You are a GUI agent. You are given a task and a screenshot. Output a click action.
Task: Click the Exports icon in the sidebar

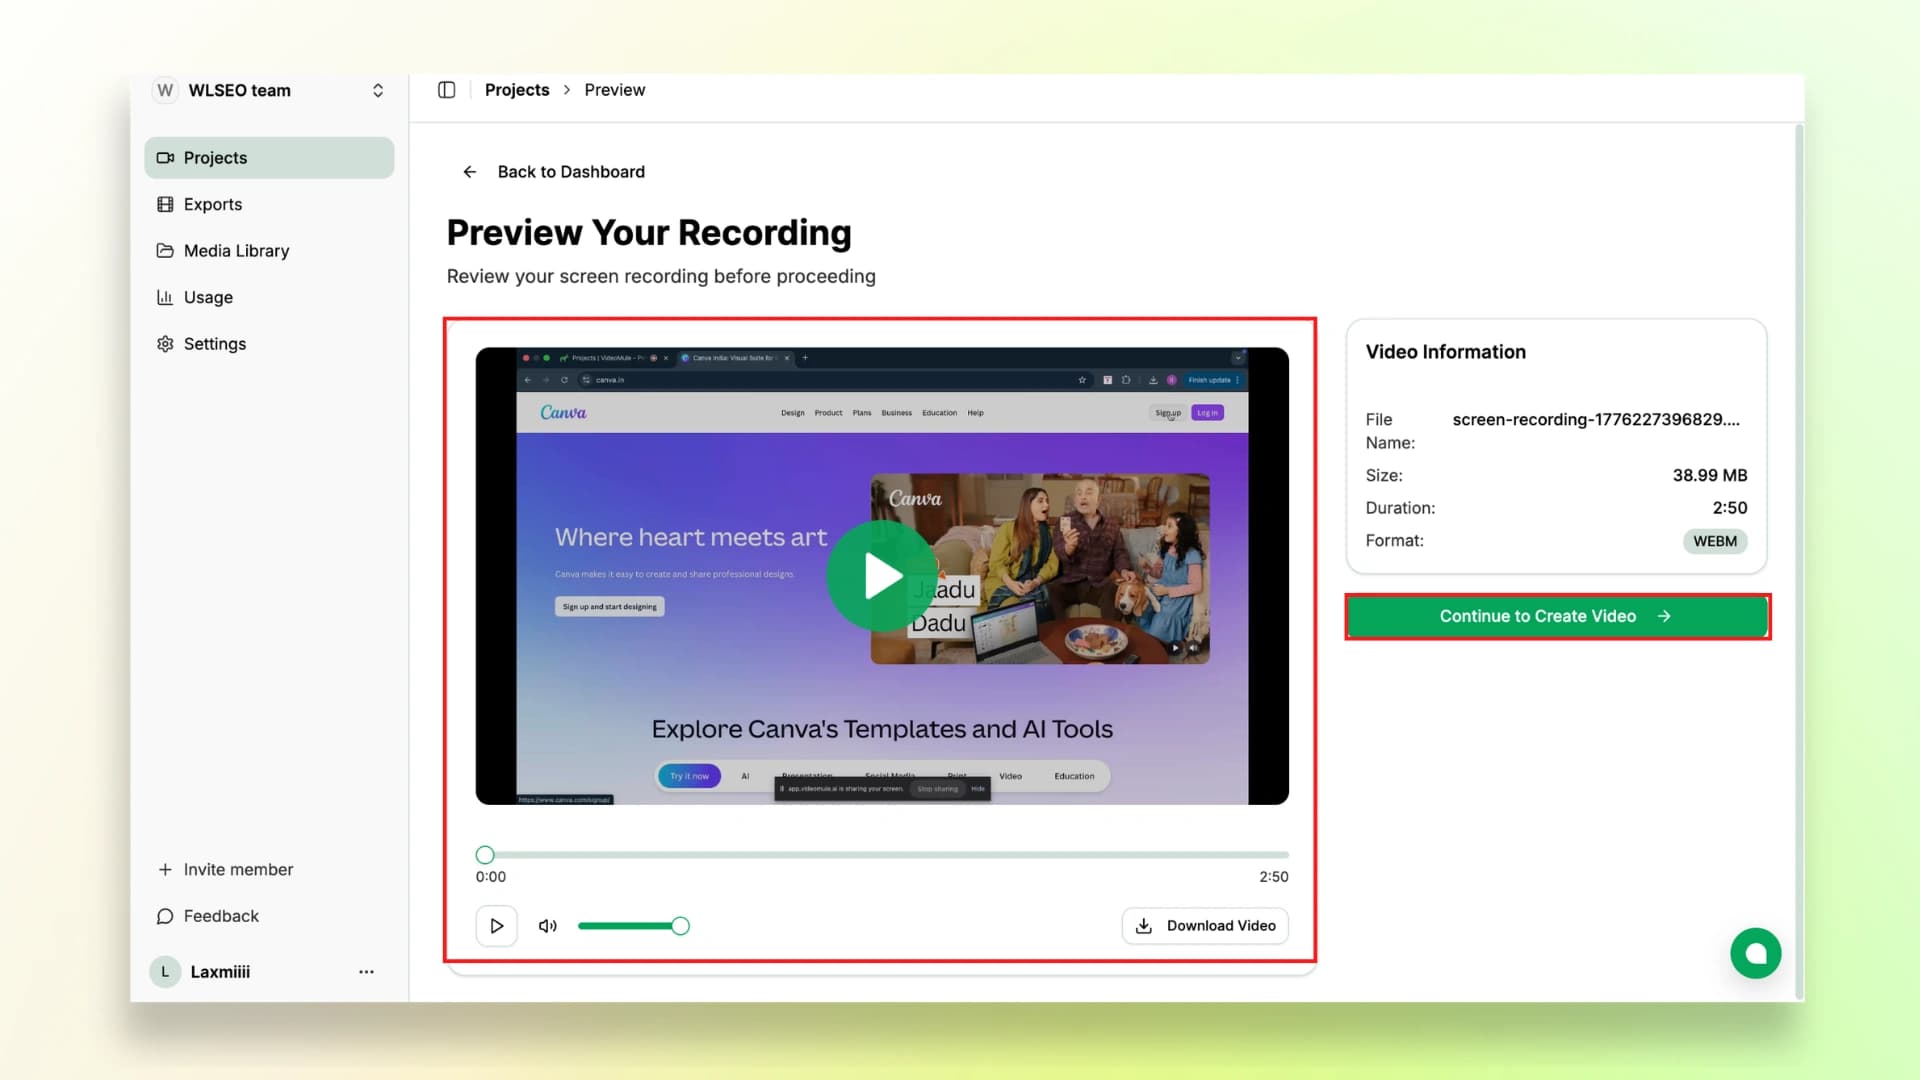[x=165, y=204]
